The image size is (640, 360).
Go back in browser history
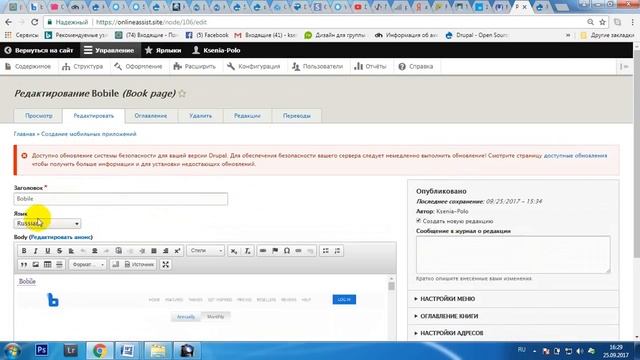click(x=9, y=22)
